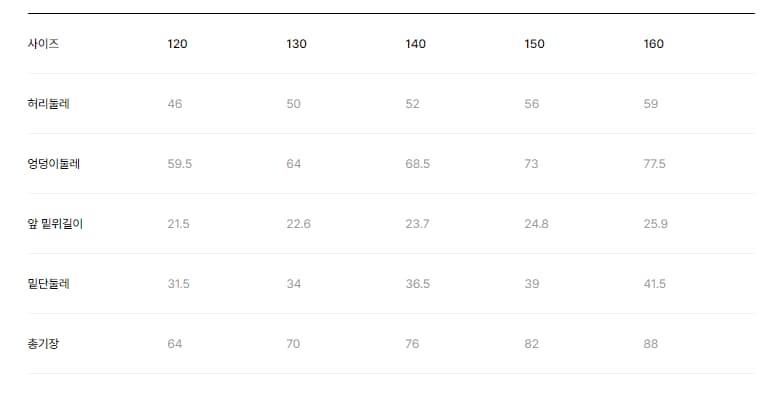
Task: Select the 150 size column header
Action: [x=534, y=44]
